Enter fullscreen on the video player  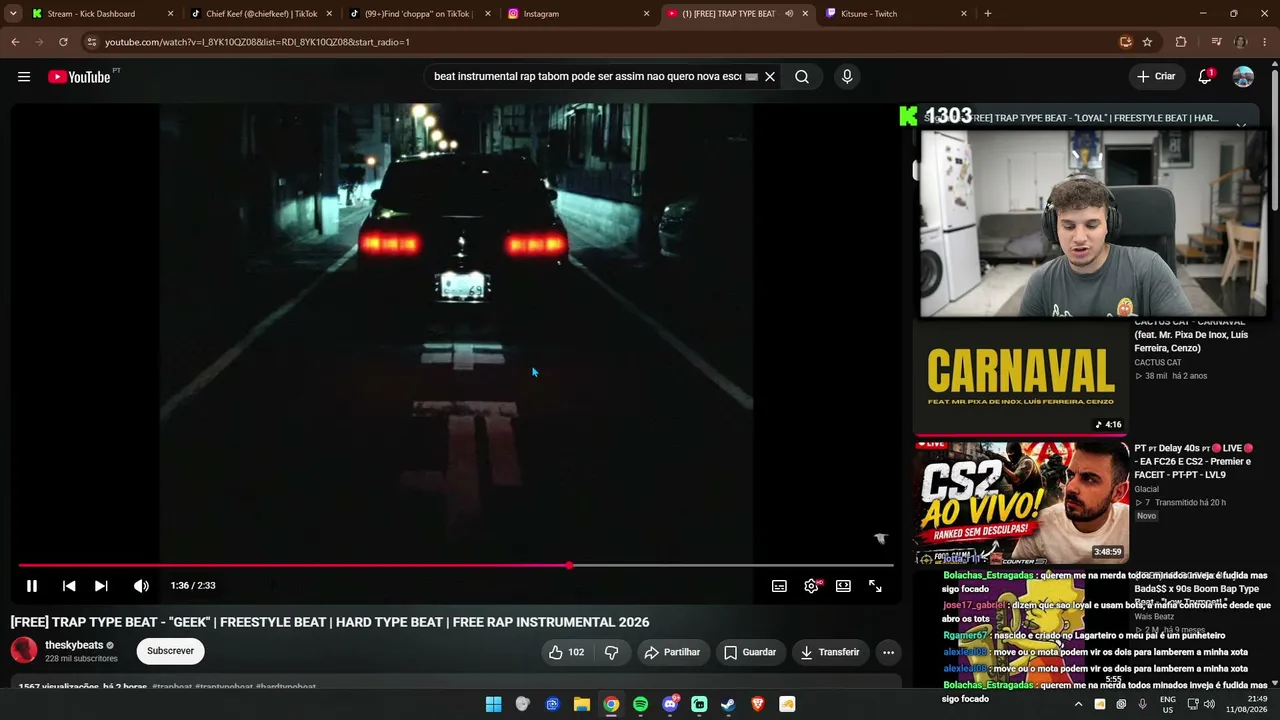tap(875, 586)
